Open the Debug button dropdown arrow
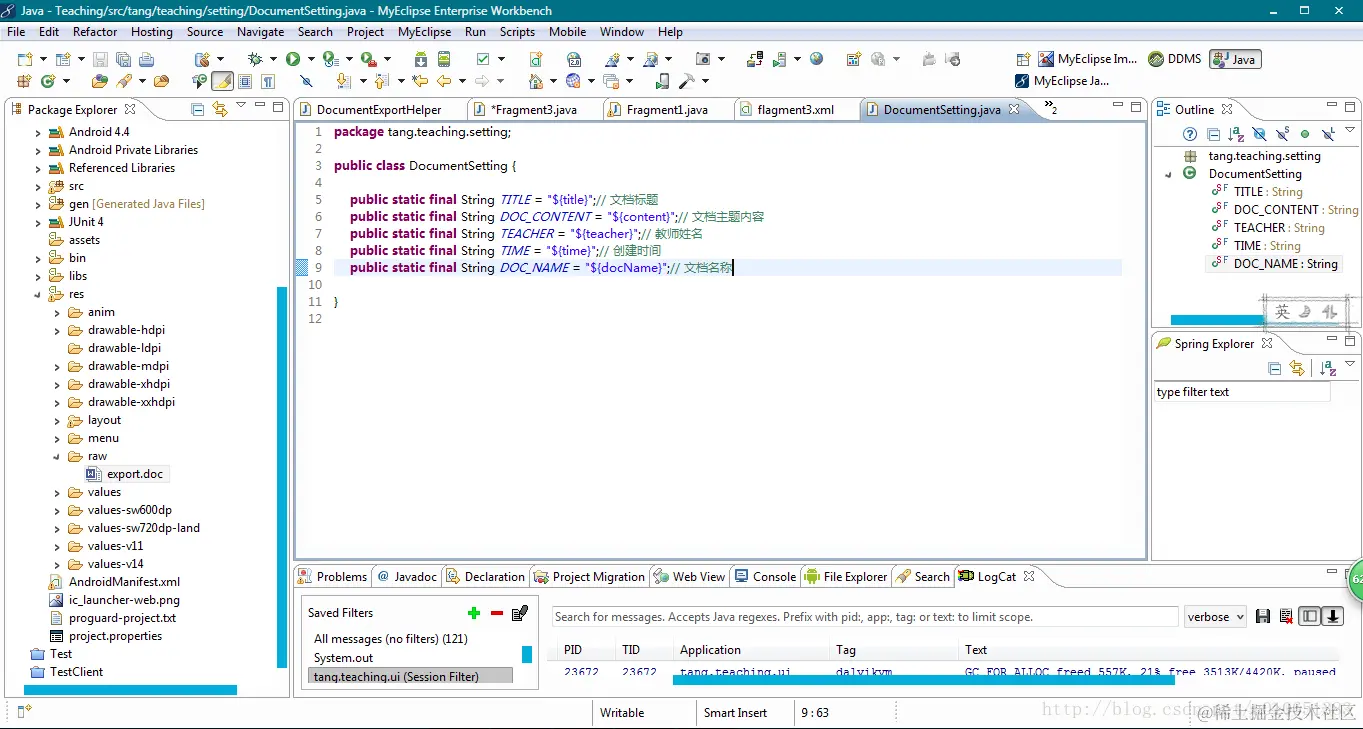The width and height of the screenshot is (1363, 729). 273,59
